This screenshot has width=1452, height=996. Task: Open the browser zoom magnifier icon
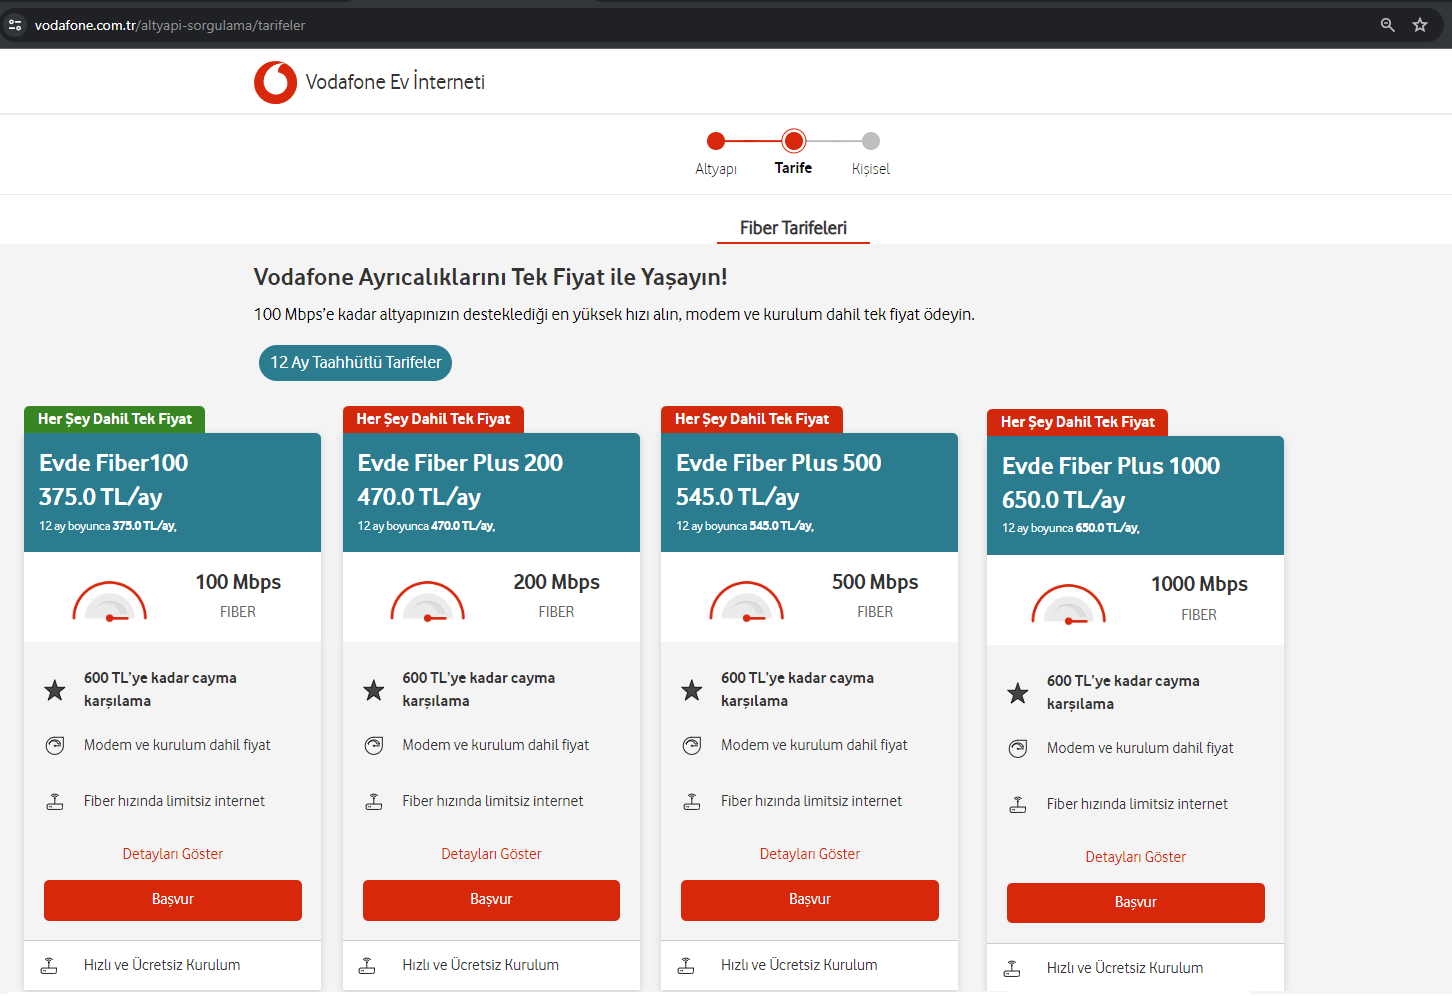1387,25
